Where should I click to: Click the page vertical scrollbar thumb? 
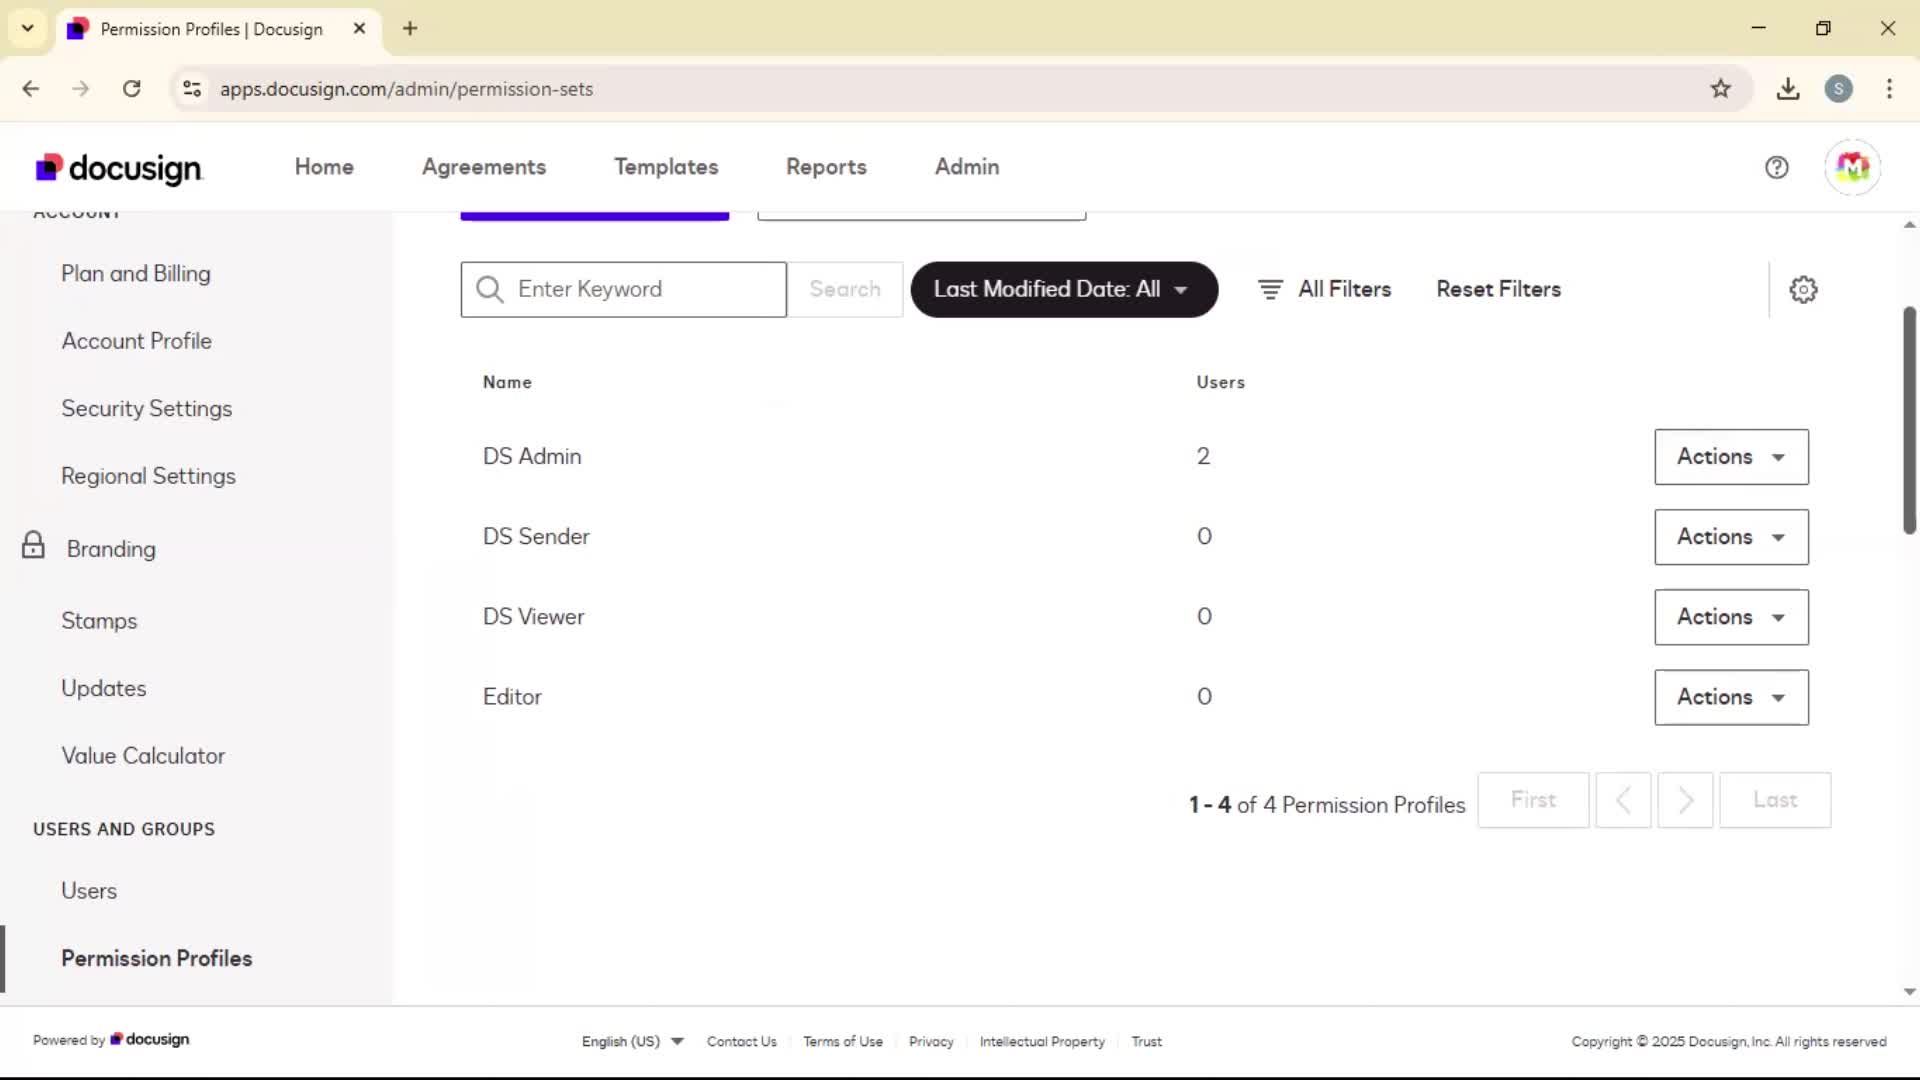point(1909,420)
